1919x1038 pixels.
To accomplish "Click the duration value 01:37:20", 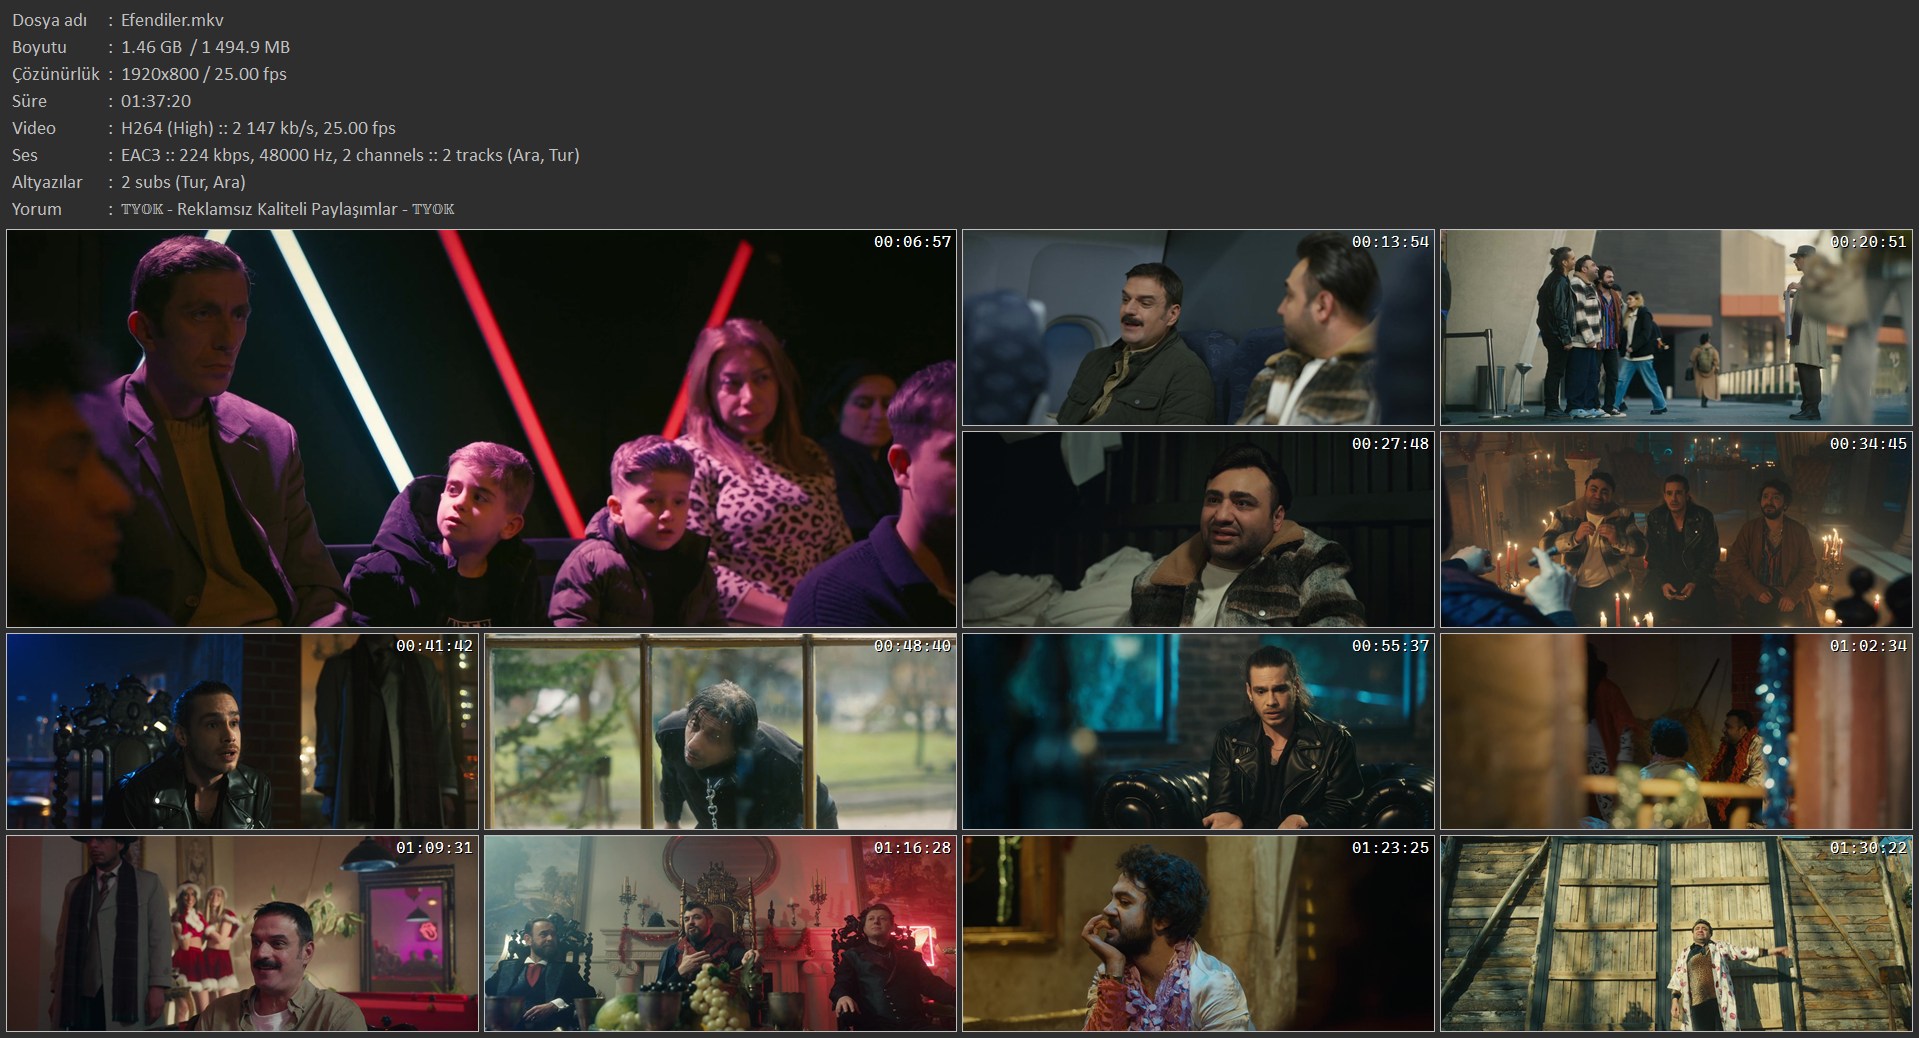I will pyautogui.click(x=156, y=101).
